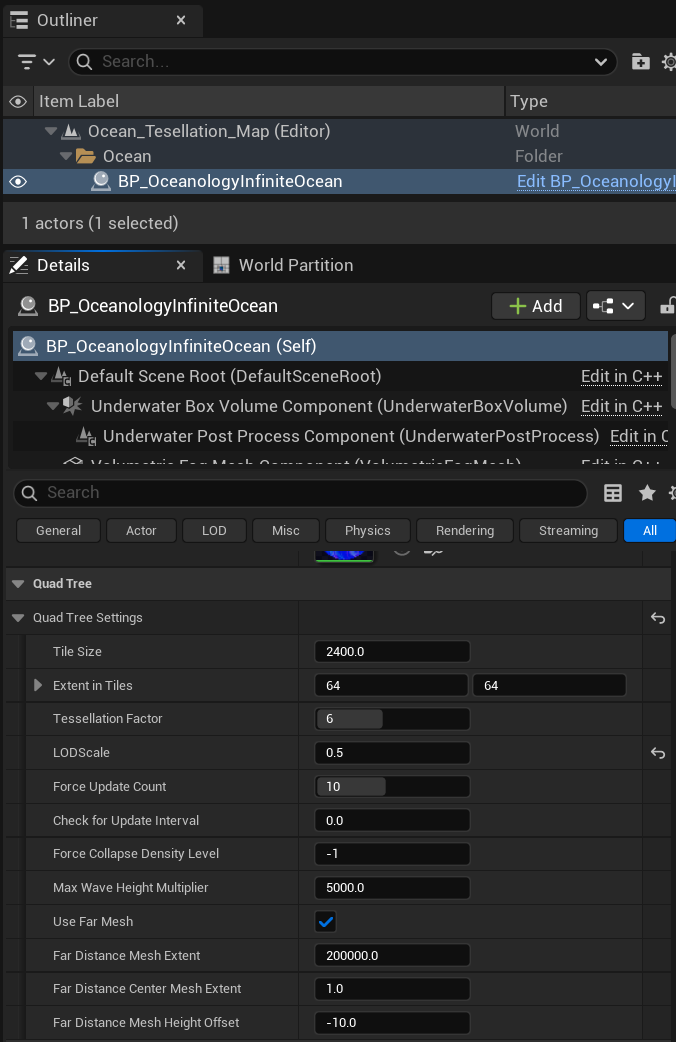Click inside the Outliner search field

coord(300,61)
